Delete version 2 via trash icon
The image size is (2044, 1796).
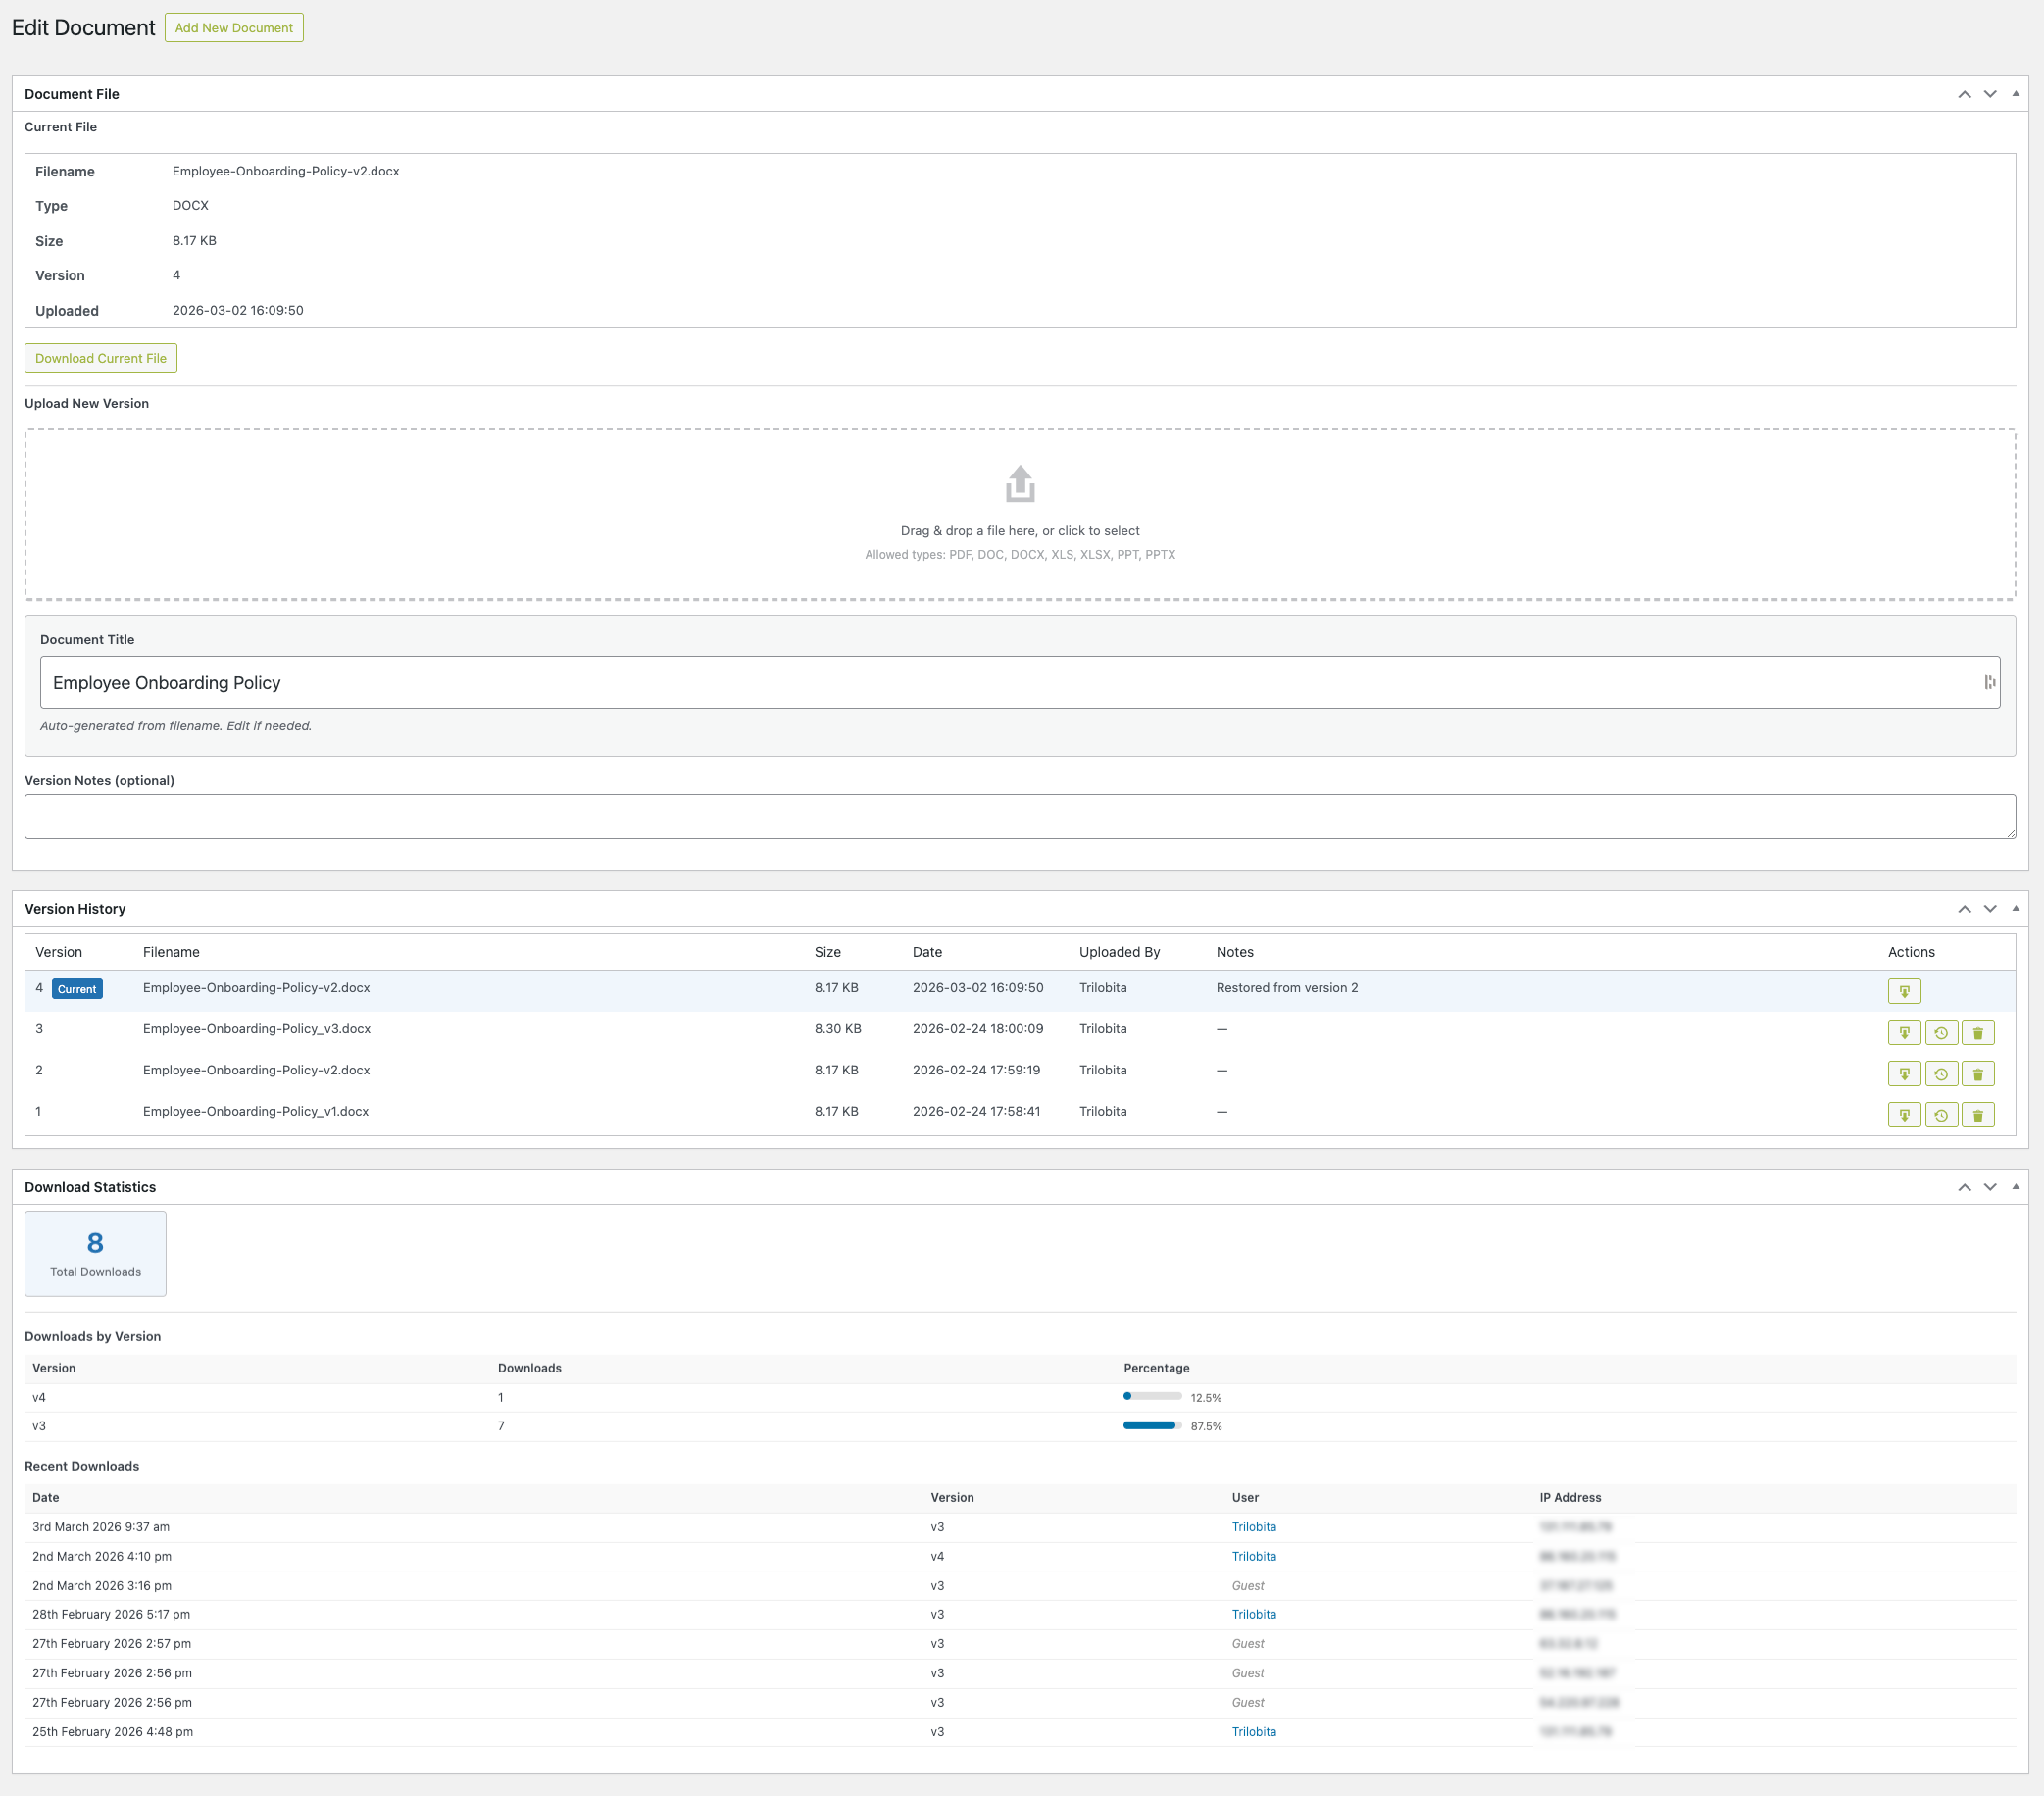click(x=1977, y=1074)
